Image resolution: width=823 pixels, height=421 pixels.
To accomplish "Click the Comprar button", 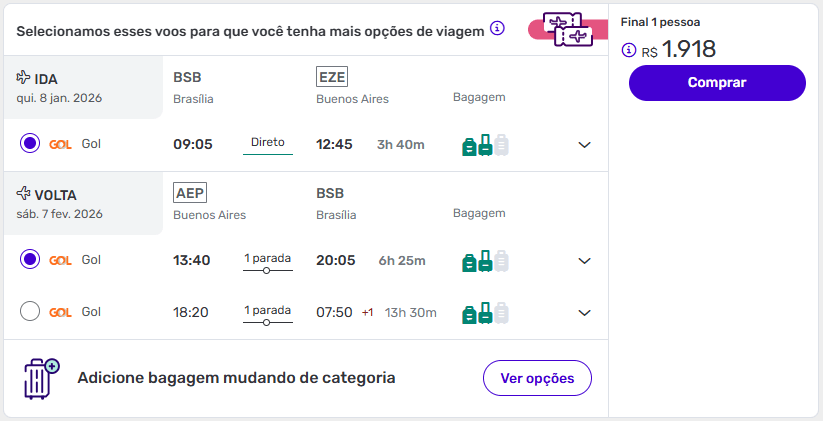I will (x=717, y=83).
